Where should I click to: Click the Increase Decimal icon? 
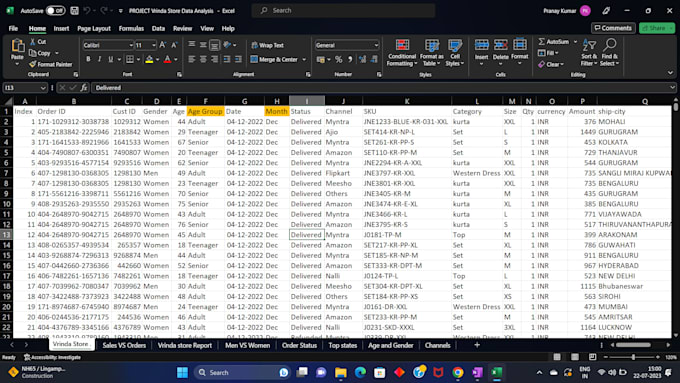(362, 59)
